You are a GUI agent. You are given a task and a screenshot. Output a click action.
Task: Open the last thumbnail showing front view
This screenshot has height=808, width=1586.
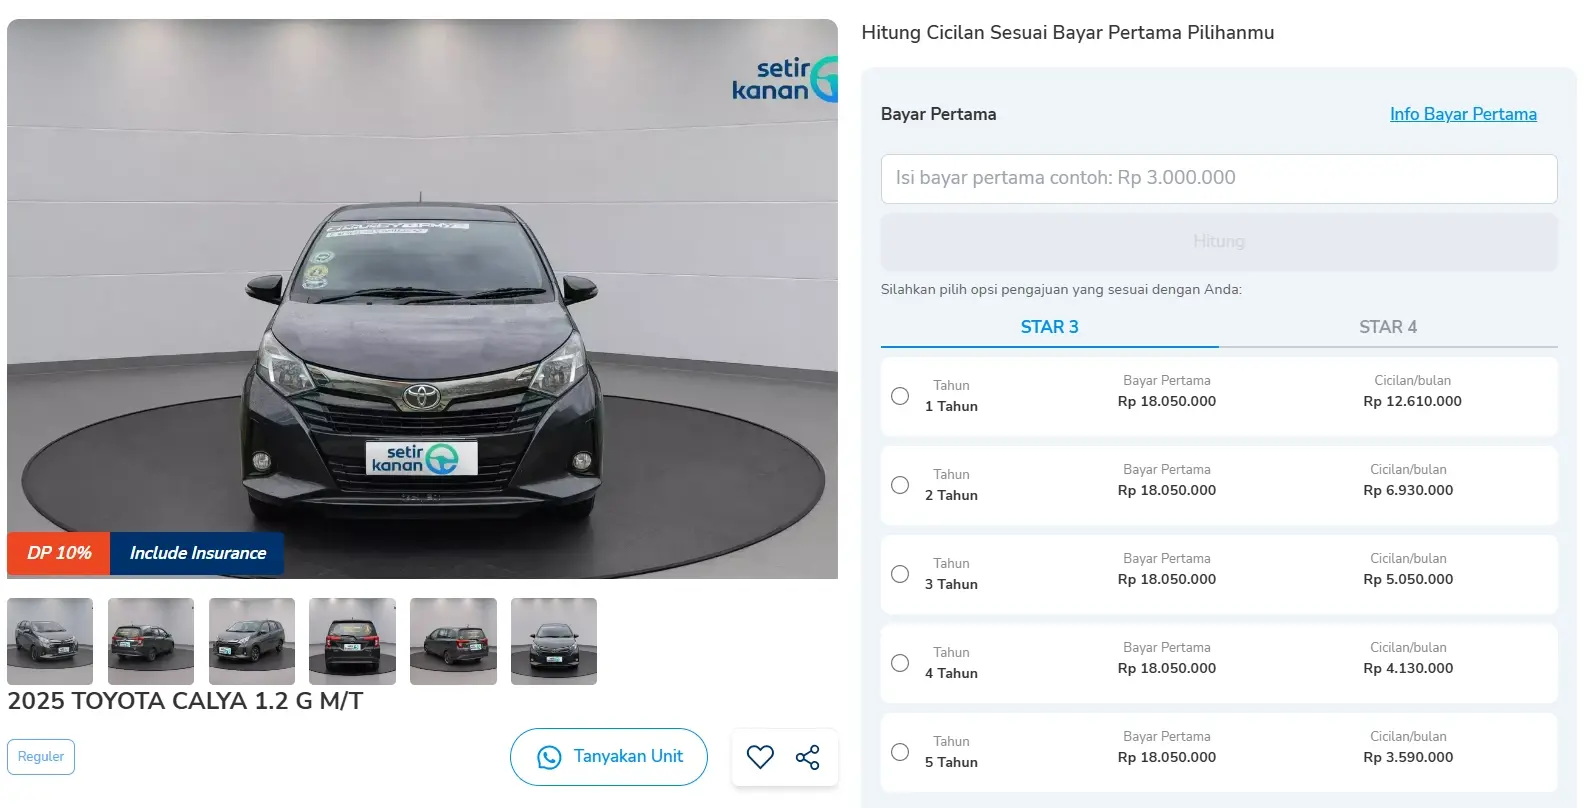tap(554, 641)
